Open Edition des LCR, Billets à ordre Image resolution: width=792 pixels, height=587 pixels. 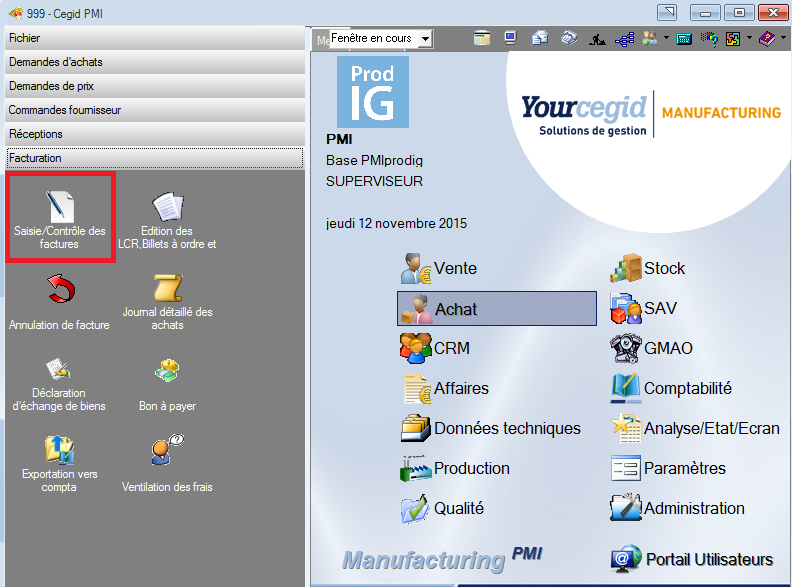click(x=167, y=220)
